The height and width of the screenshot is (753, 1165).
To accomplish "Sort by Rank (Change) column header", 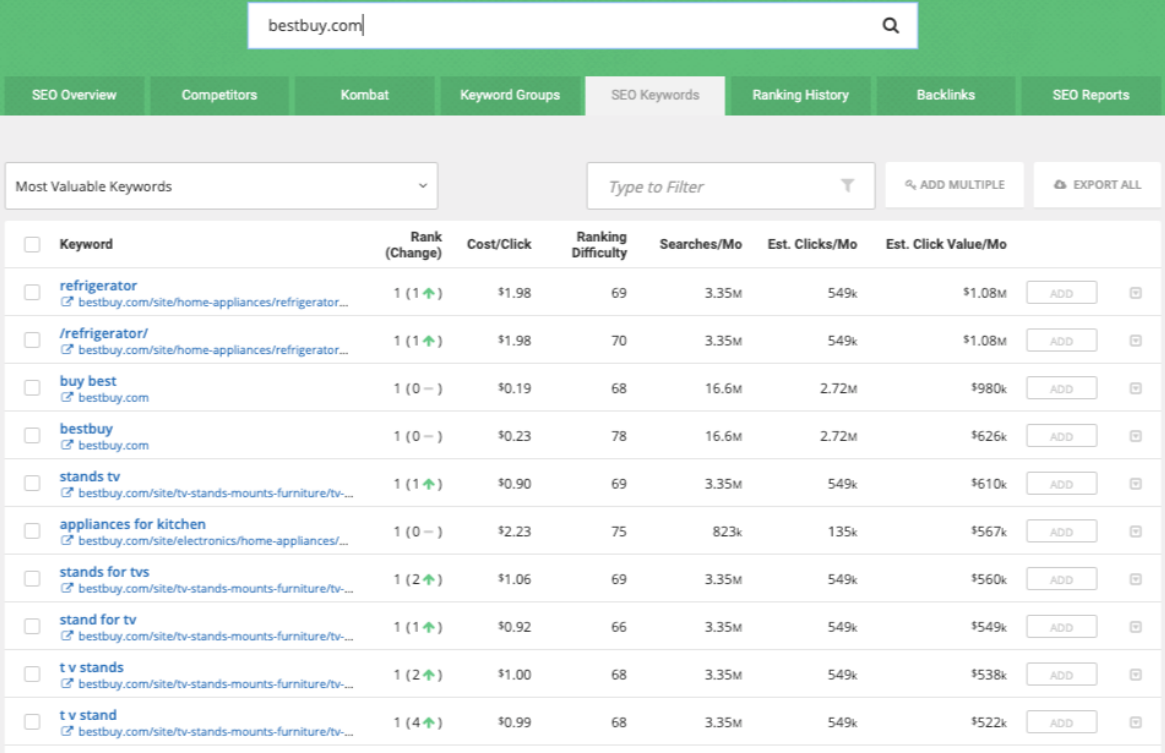I will pyautogui.click(x=414, y=245).
